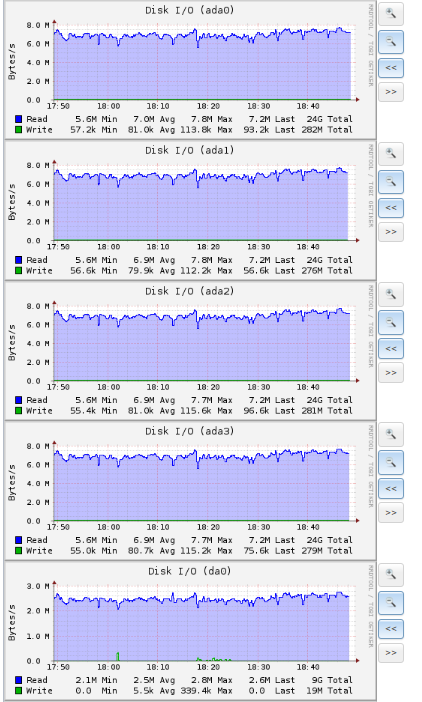Click the blue Read swatch under ada0

[x=18, y=119]
